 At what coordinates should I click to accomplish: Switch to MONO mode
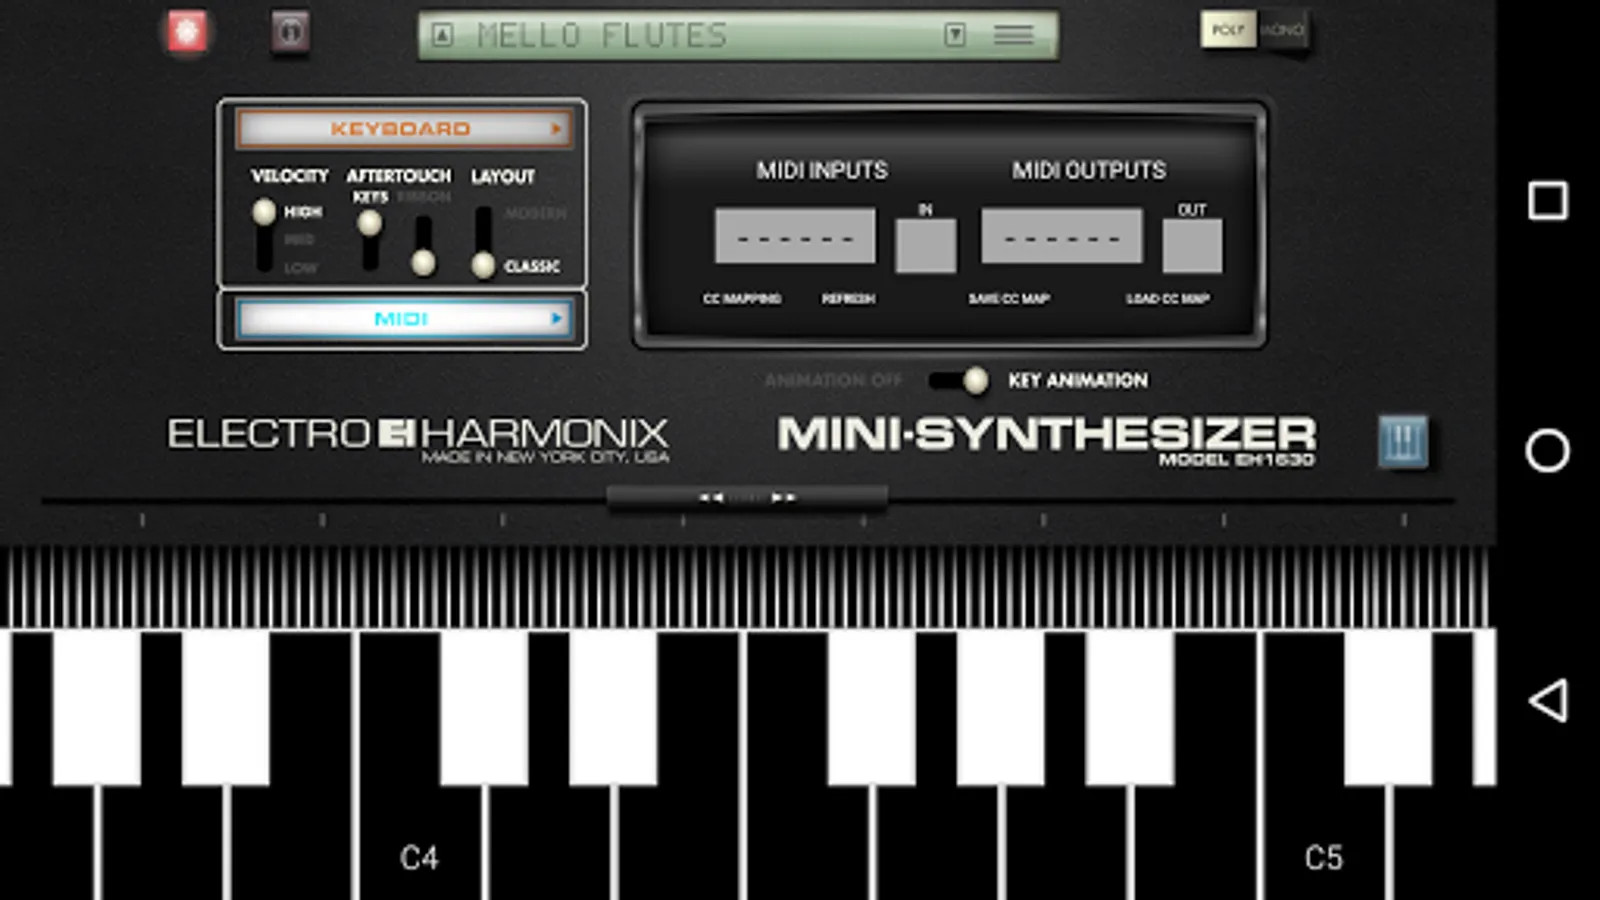pyautogui.click(x=1282, y=30)
